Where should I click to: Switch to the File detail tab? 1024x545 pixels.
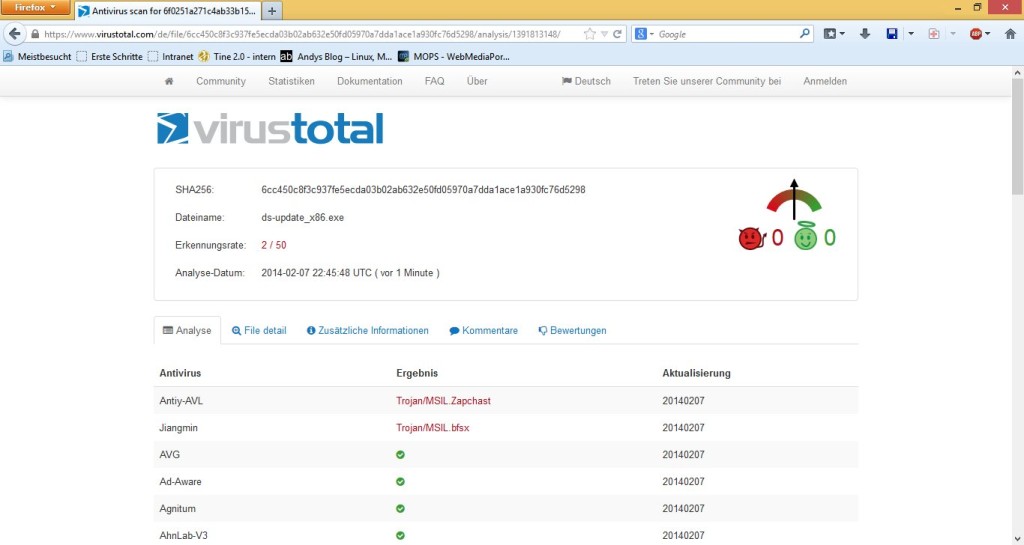(259, 330)
